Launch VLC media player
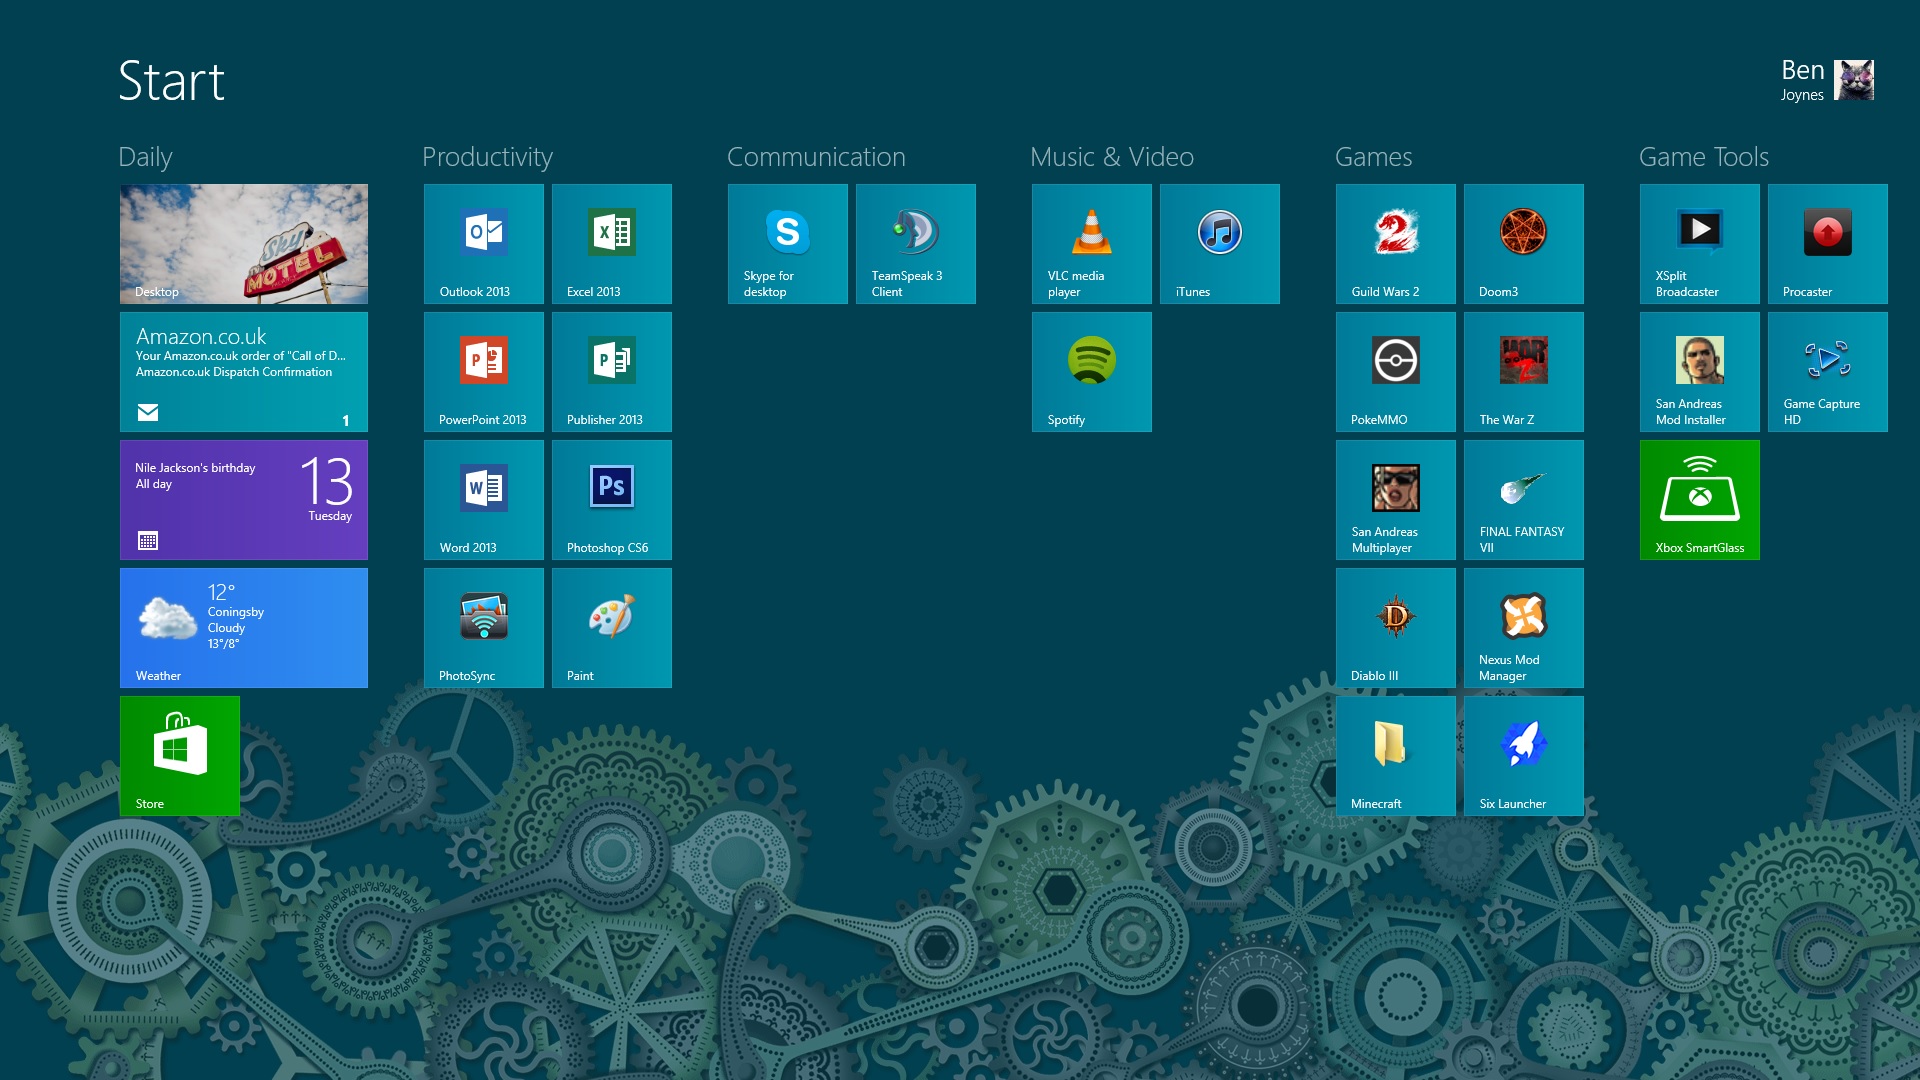This screenshot has height=1080, width=1920. (1091, 243)
